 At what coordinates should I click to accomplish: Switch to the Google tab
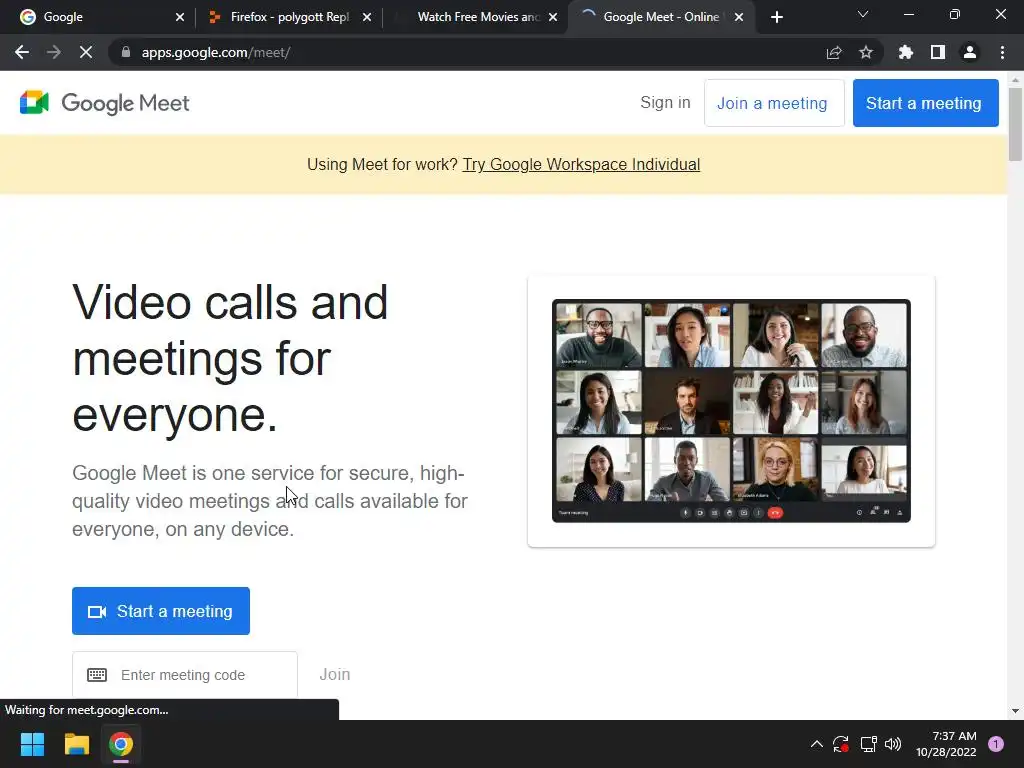(103, 17)
